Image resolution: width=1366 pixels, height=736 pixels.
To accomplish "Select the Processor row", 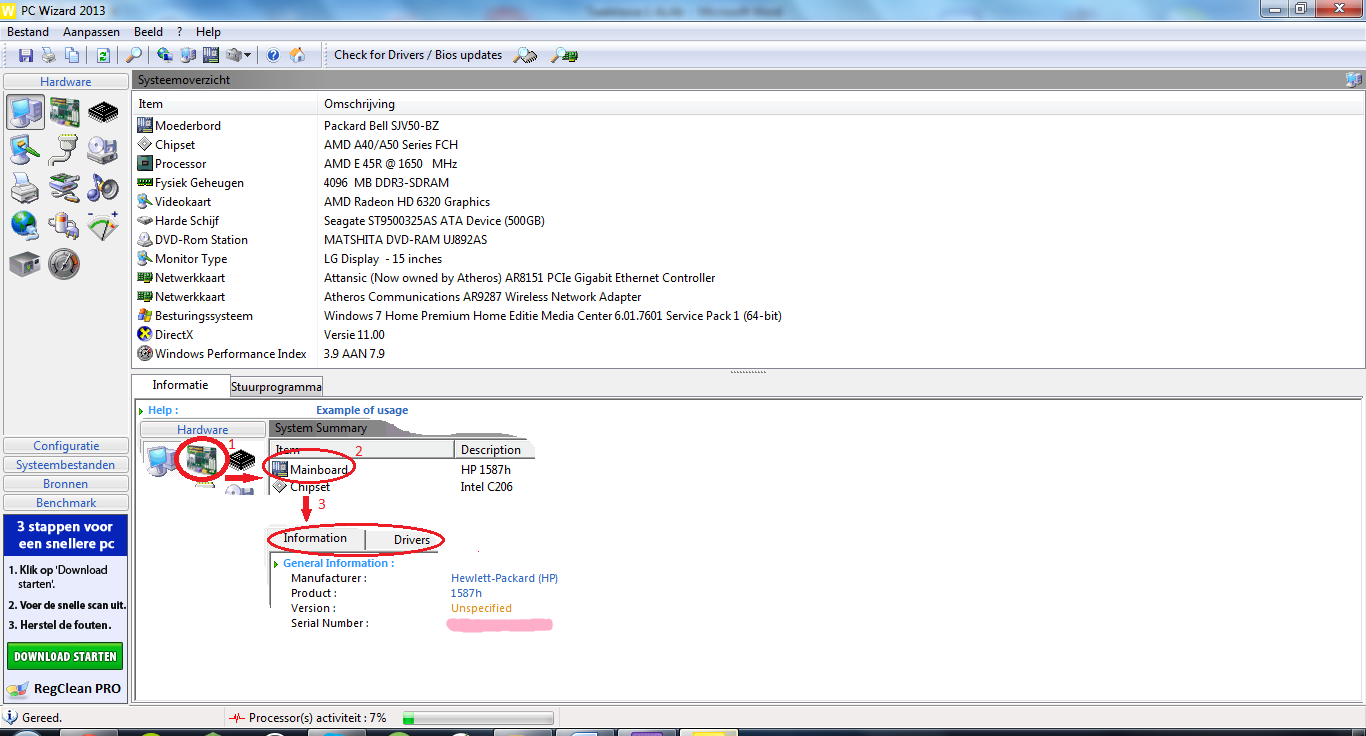I will click(x=748, y=164).
